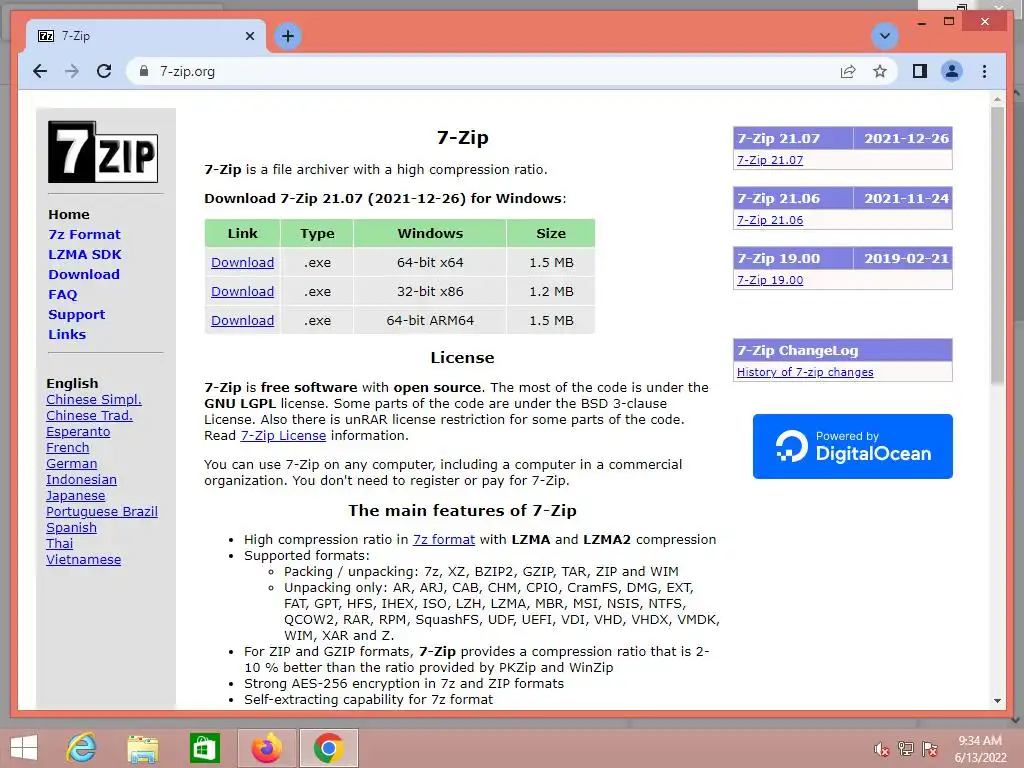Screen dimensions: 1024x768
Task: Switch language to Chinese Simpl.
Action: pos(93,400)
